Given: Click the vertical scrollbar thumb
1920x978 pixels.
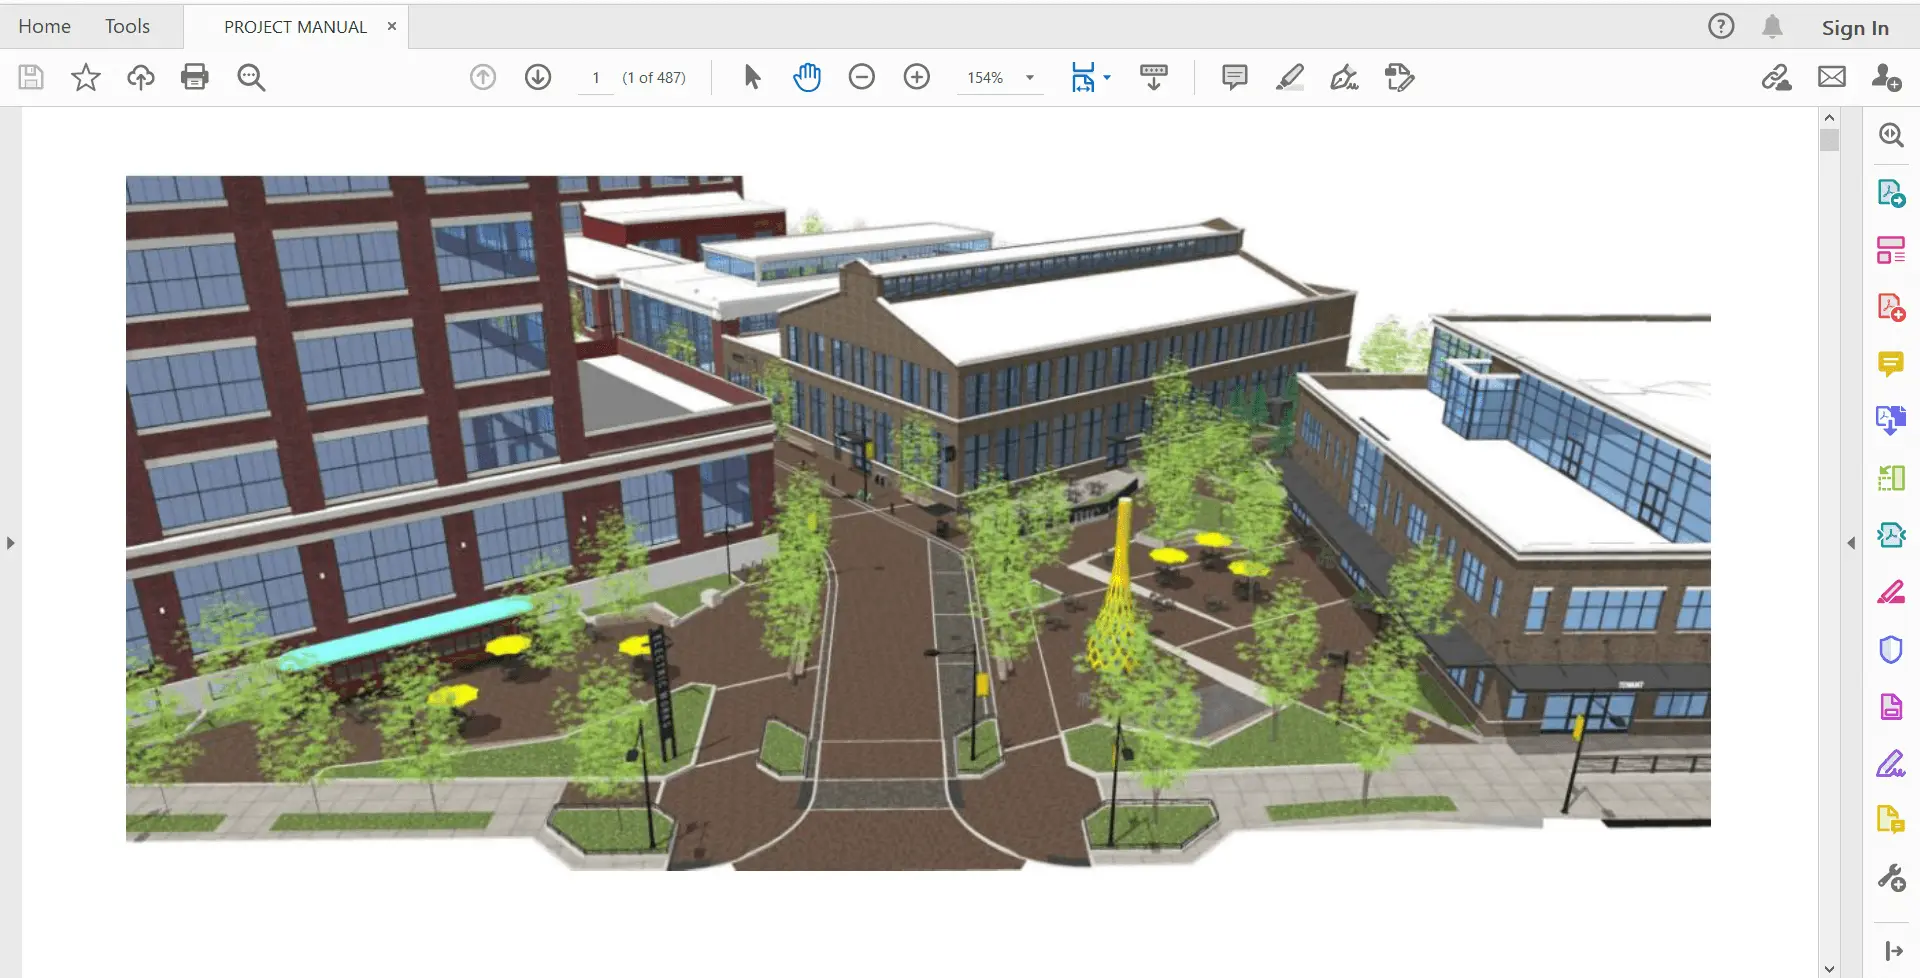Looking at the screenshot, I should point(1829,140).
